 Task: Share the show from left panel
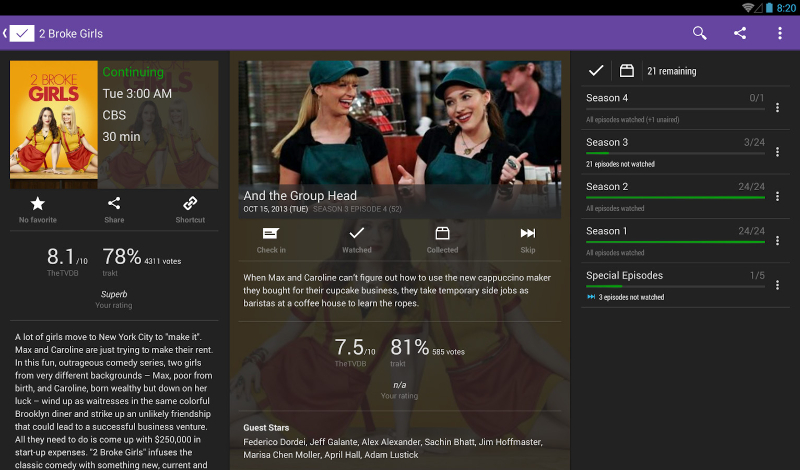coord(114,209)
